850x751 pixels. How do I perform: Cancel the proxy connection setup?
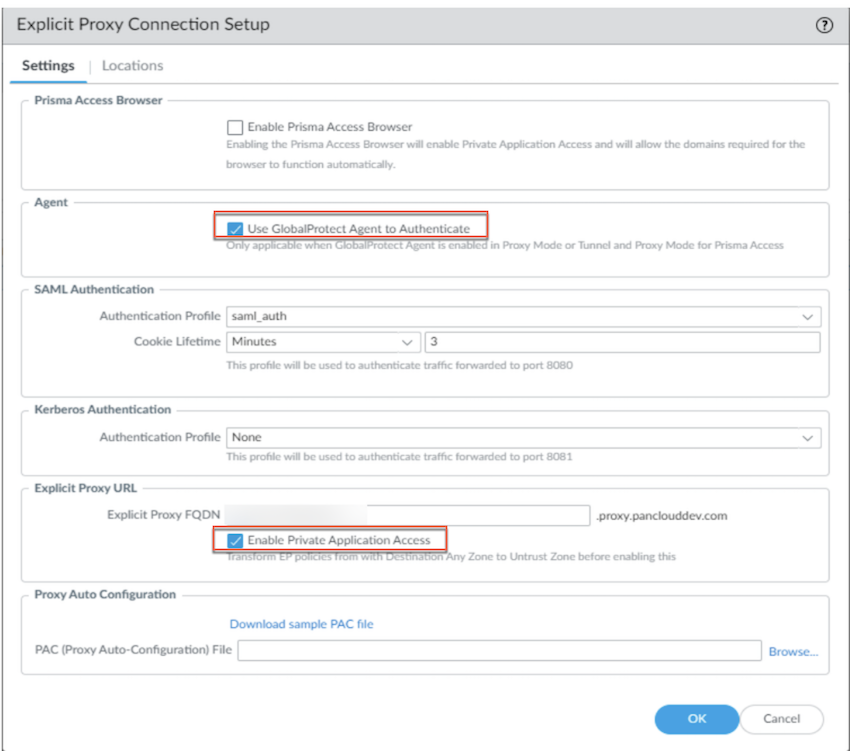pos(781,718)
